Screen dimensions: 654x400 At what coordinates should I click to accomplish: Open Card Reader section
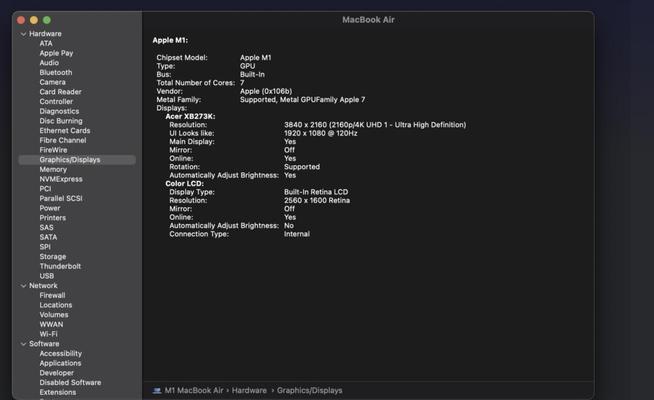coord(60,92)
